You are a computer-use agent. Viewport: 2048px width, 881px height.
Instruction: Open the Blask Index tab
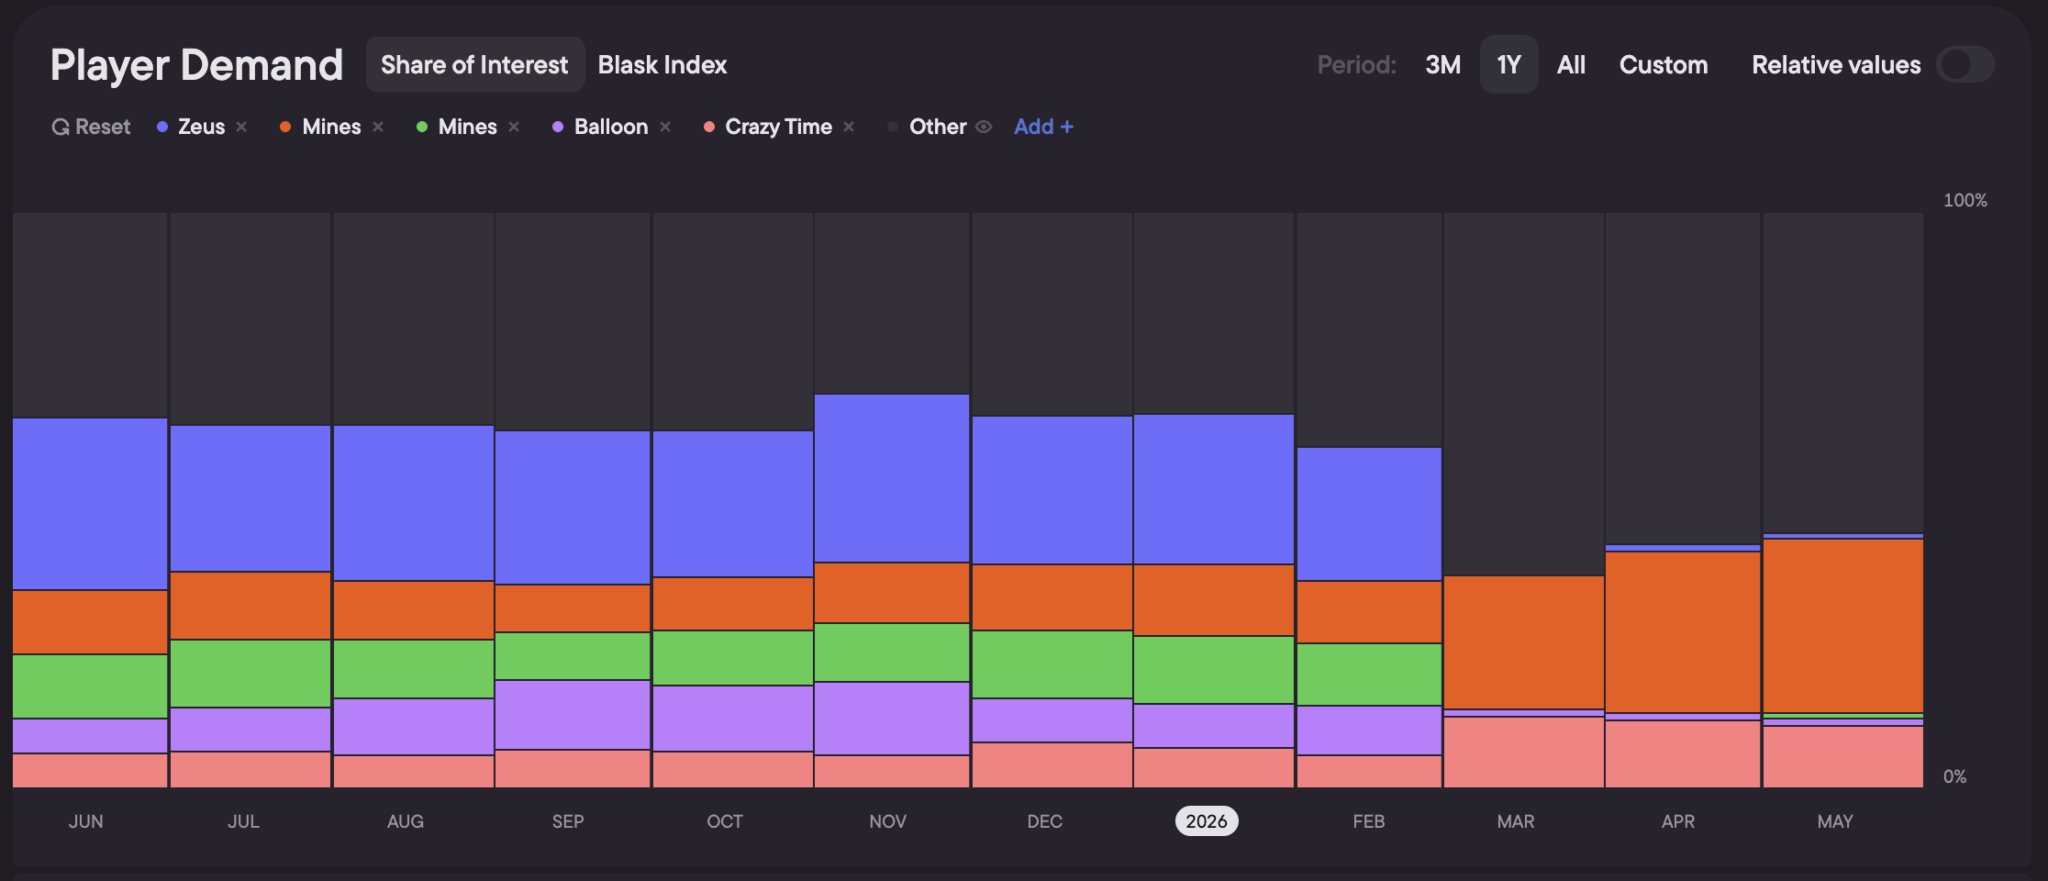(x=662, y=65)
